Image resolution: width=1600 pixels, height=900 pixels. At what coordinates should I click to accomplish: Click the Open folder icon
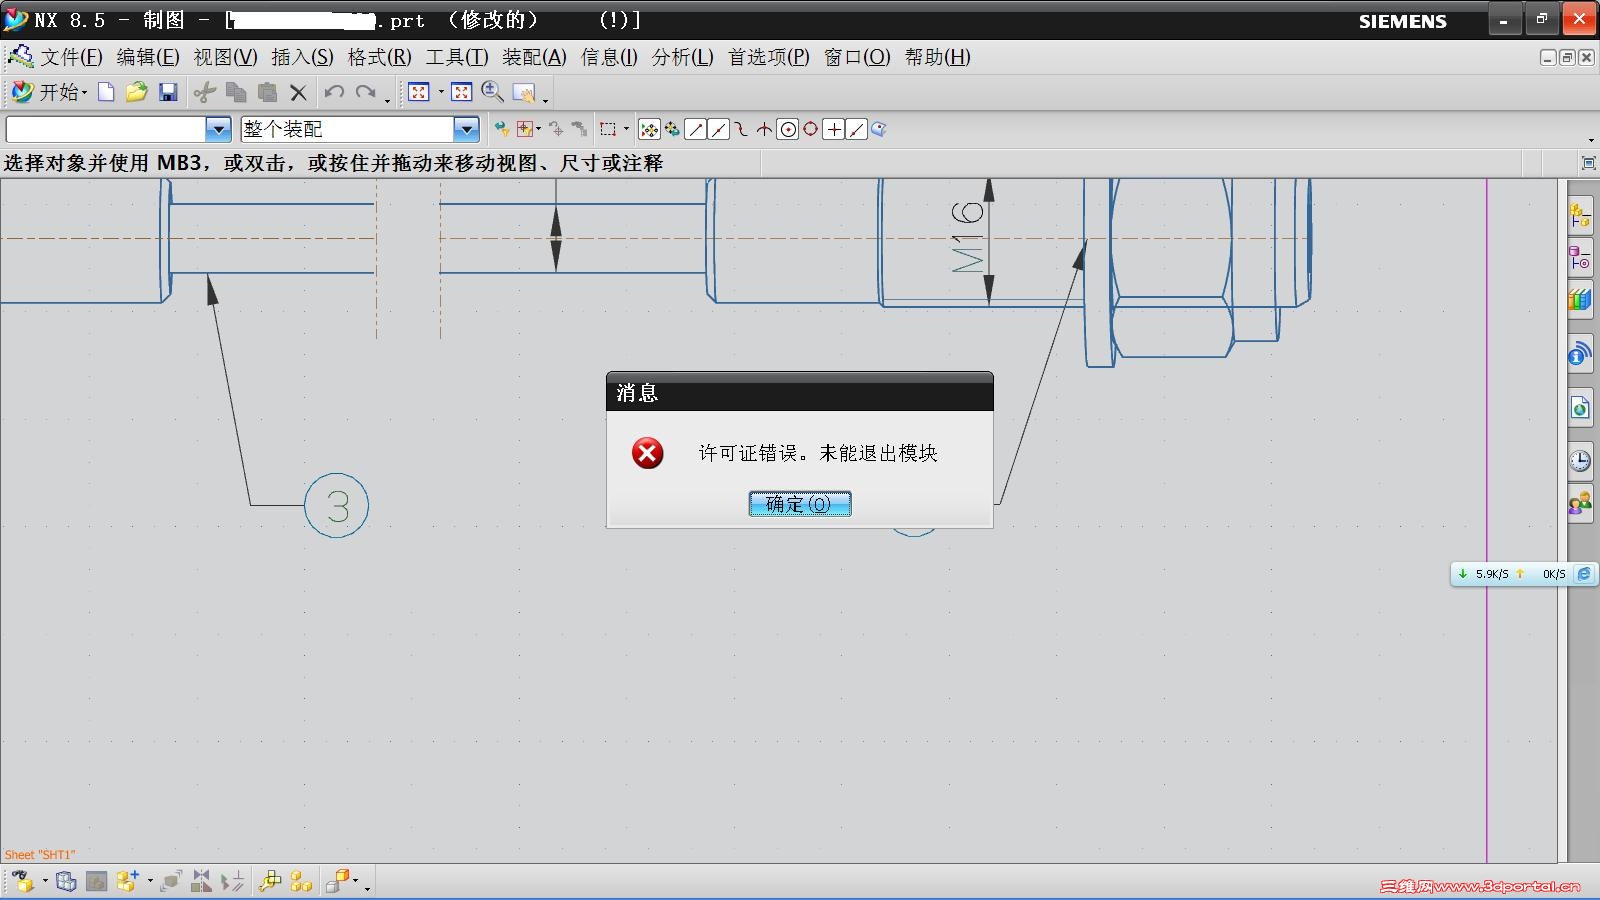[137, 93]
